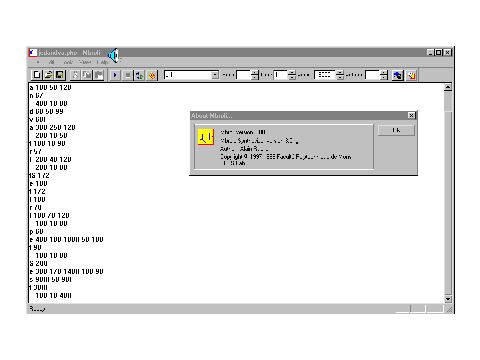This screenshot has height=360, width=480.
Task: Click the green and blue toolbar icon after Stop
Action: point(139,75)
